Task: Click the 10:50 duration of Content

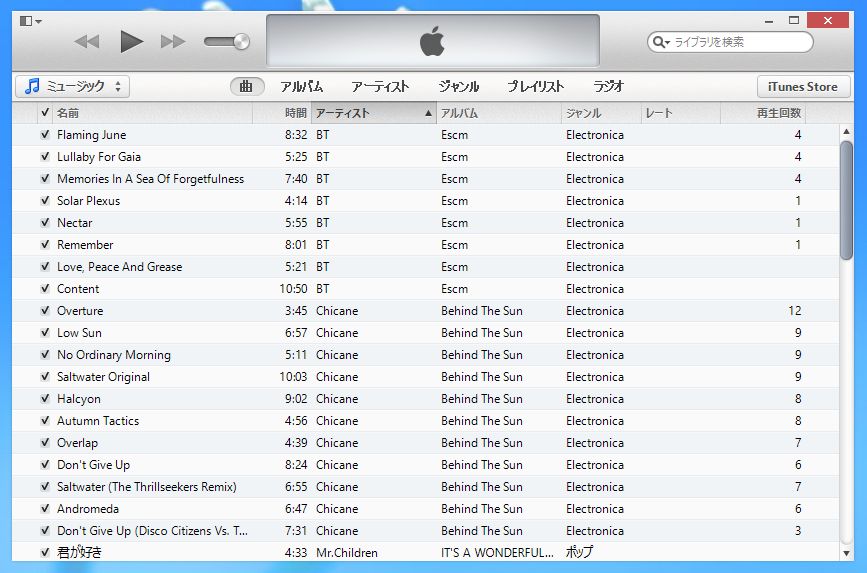Action: (x=293, y=289)
